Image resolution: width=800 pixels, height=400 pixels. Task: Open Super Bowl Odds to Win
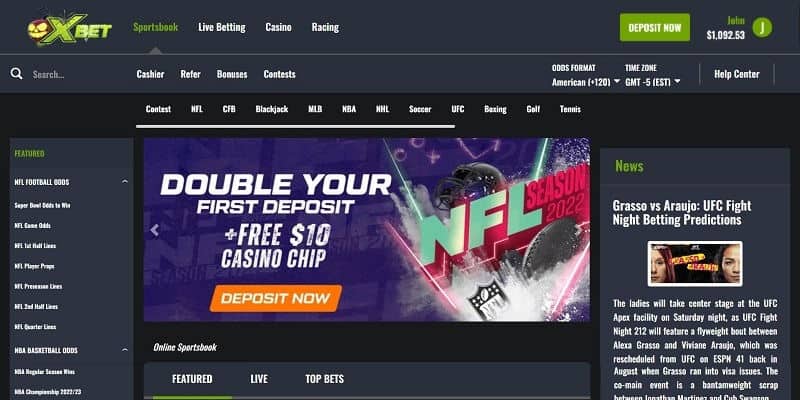coord(42,205)
